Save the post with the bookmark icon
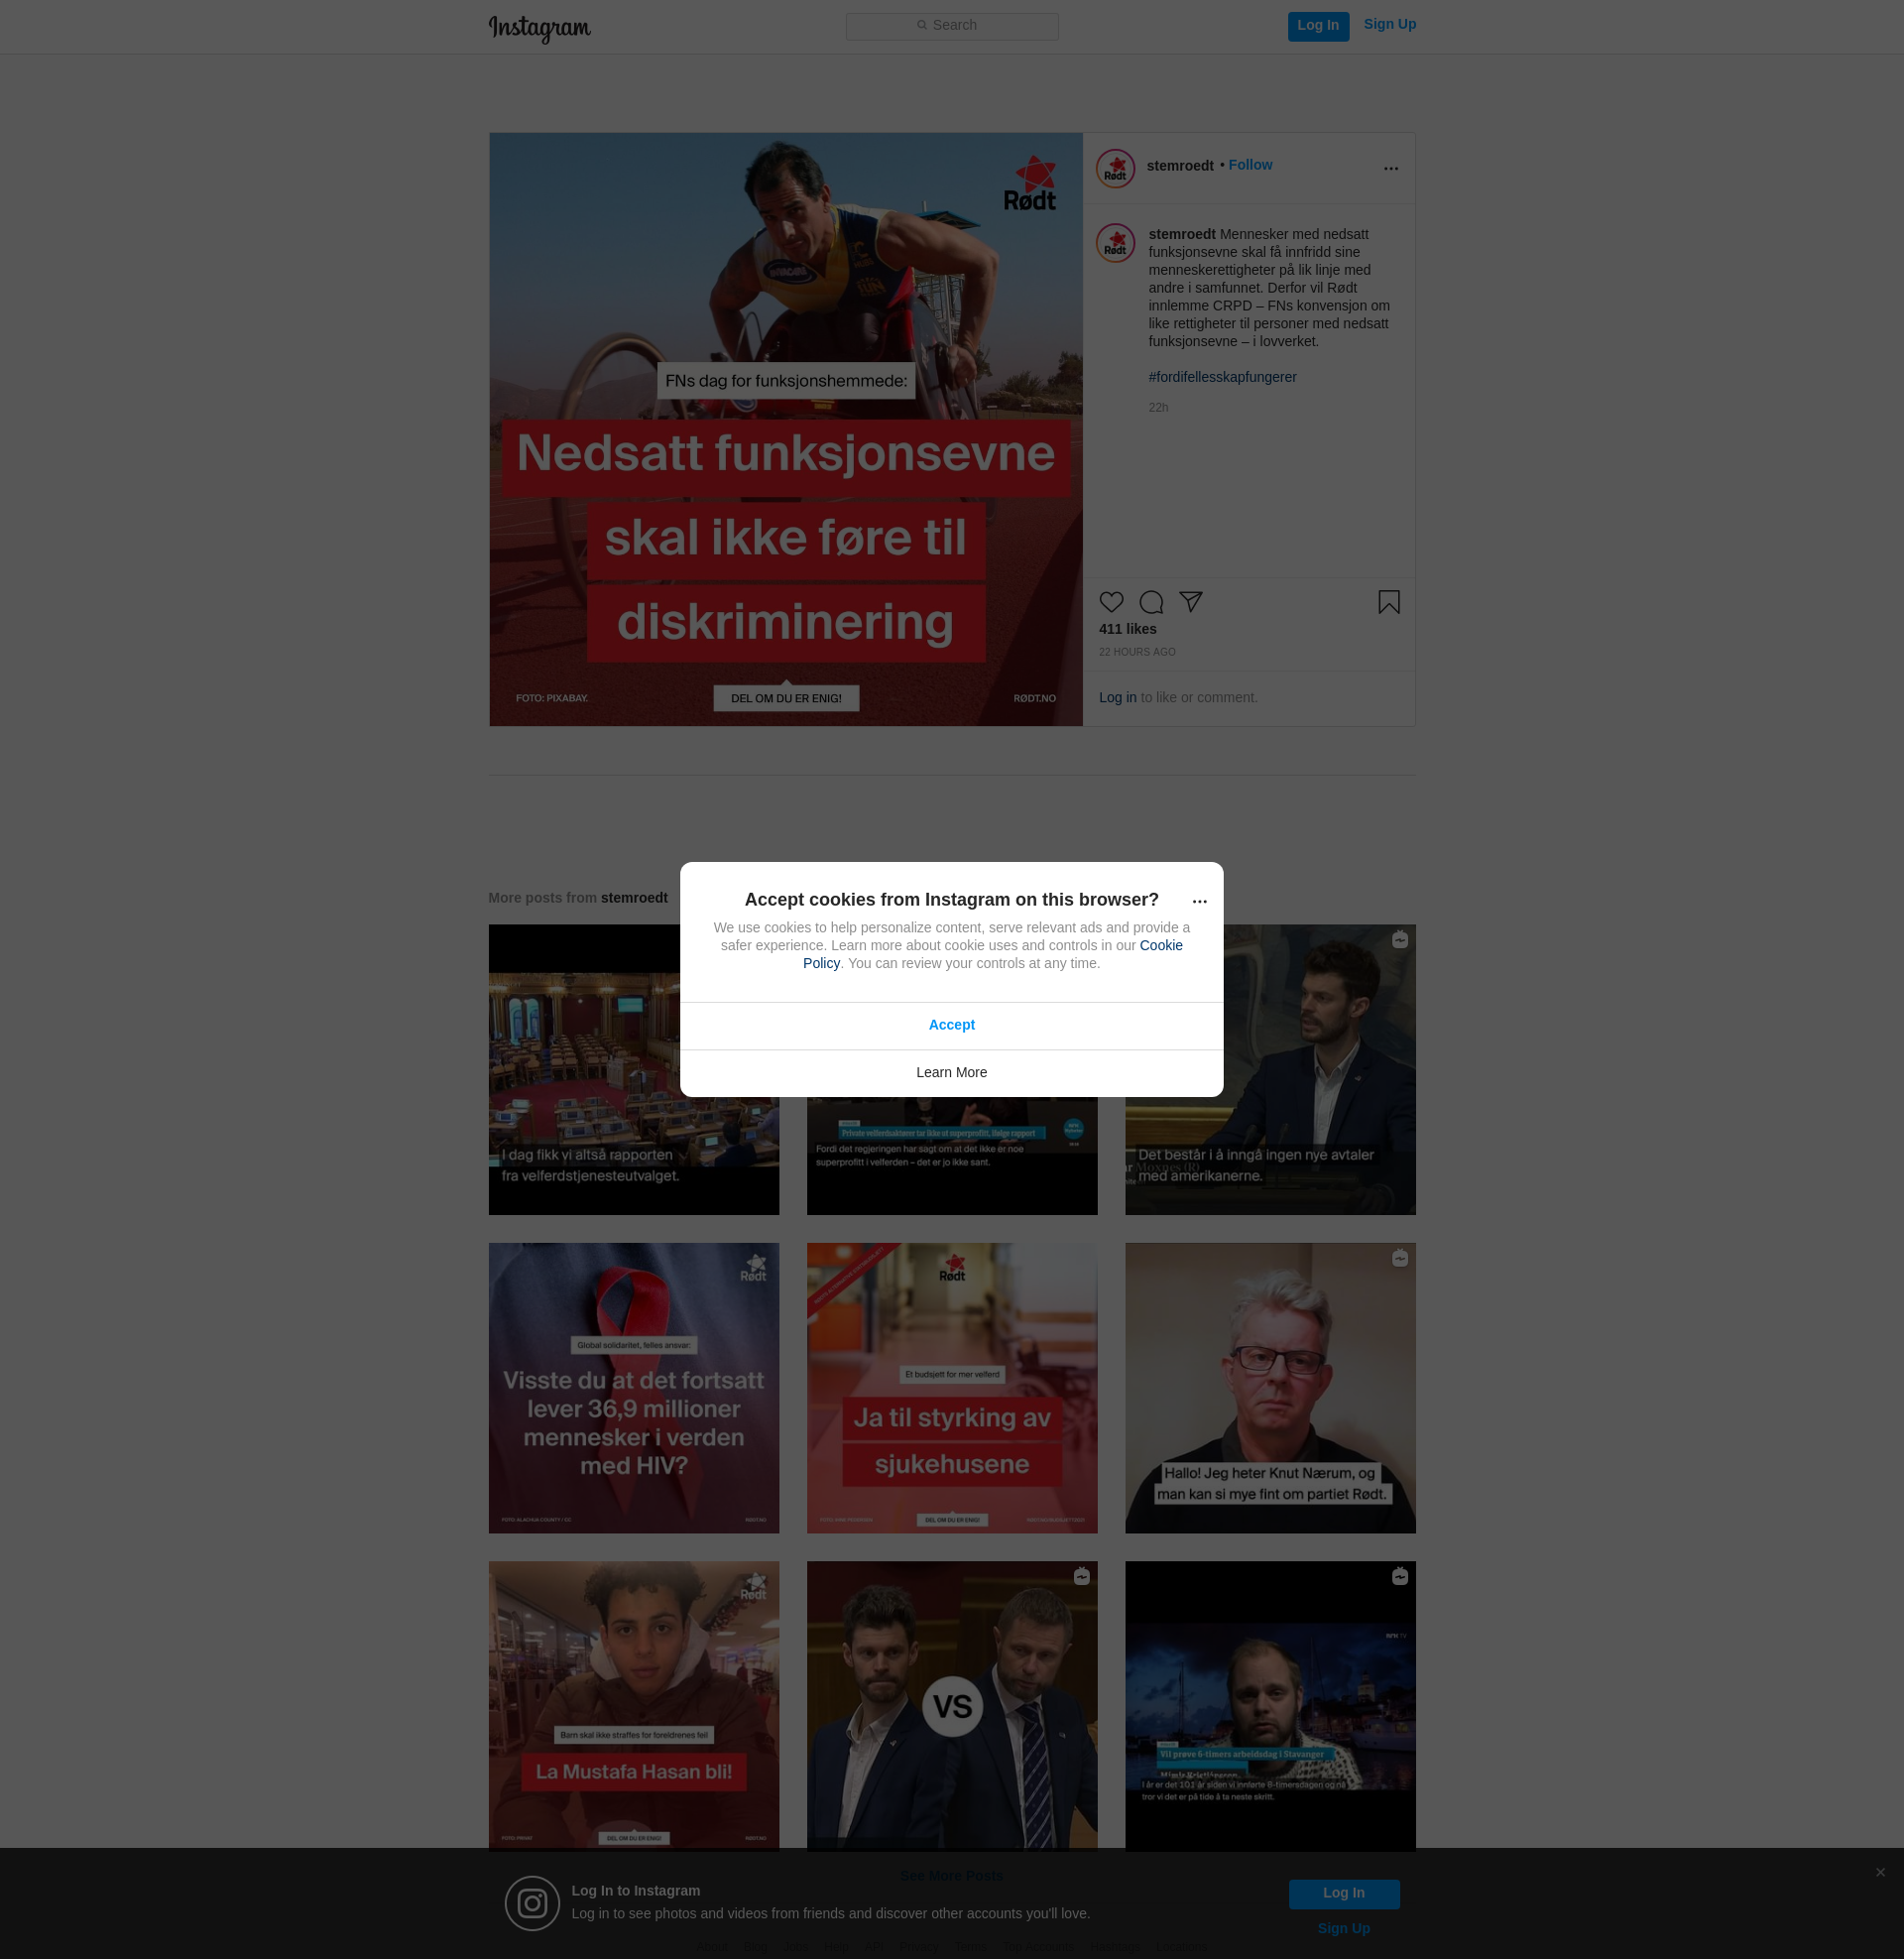The width and height of the screenshot is (1904, 1959). pos(1389,602)
